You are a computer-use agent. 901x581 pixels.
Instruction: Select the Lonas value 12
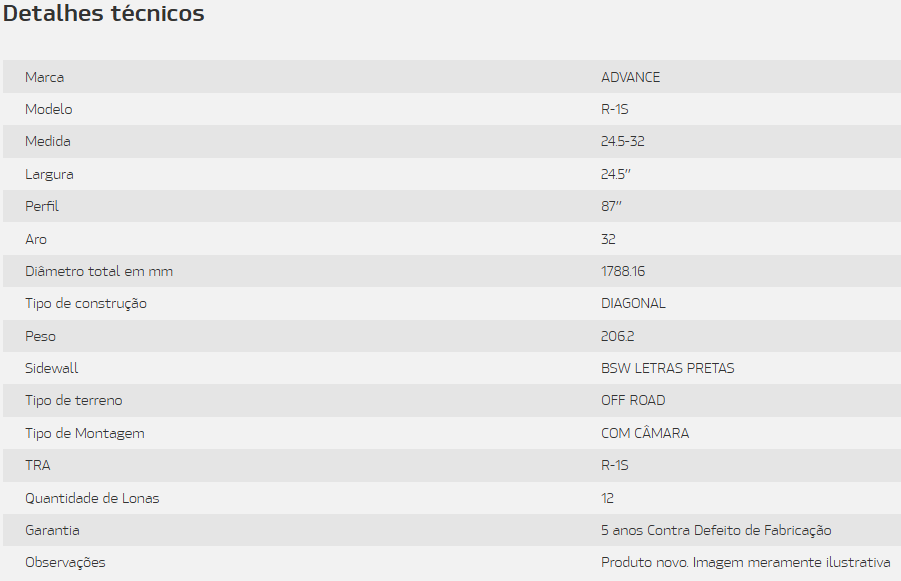607,498
